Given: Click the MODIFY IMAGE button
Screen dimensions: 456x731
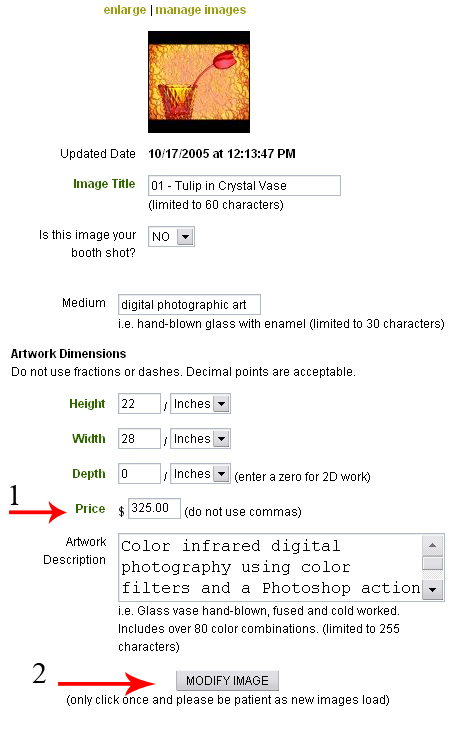Looking at the screenshot, I should coord(227,681).
